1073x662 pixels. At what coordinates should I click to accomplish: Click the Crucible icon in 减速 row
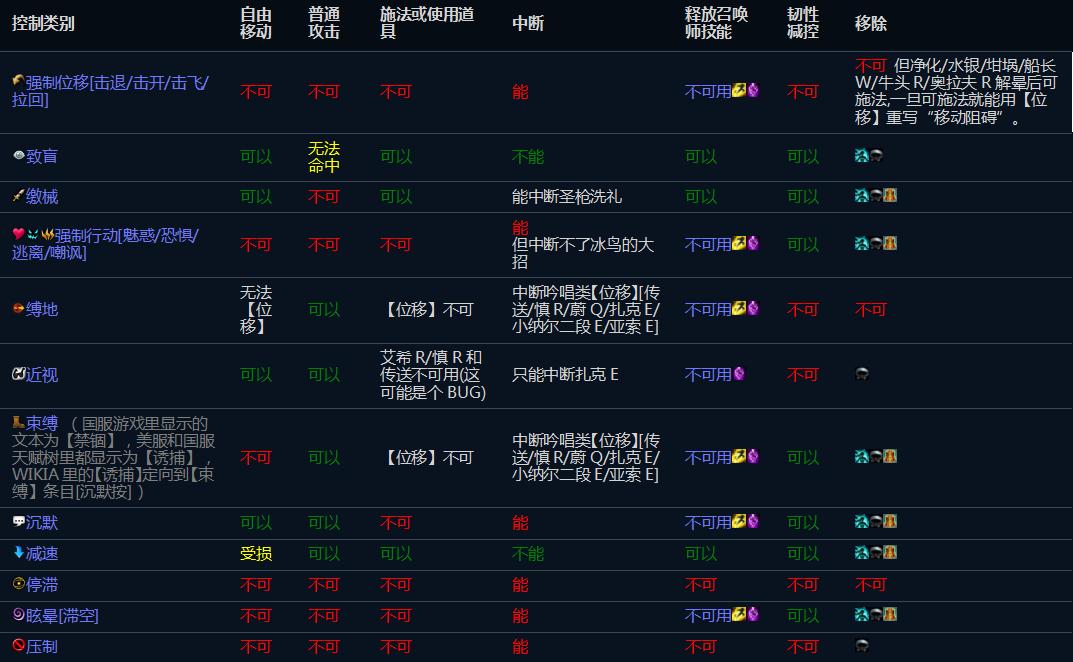pyautogui.click(x=890, y=552)
